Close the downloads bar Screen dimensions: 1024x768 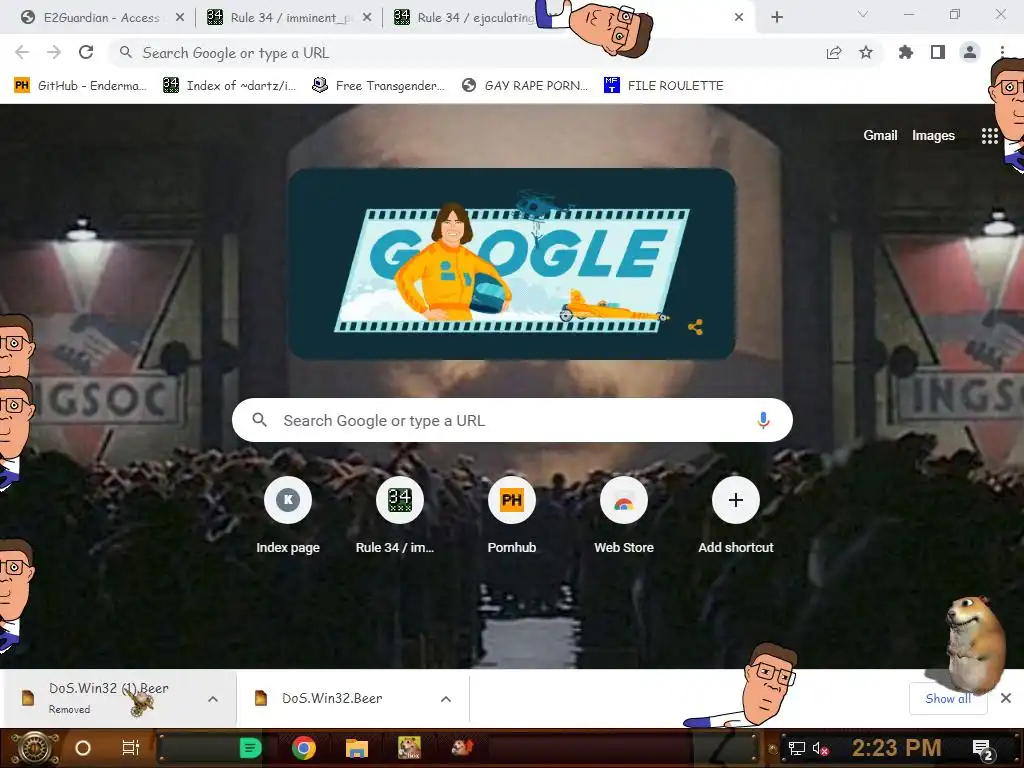coord(1006,698)
